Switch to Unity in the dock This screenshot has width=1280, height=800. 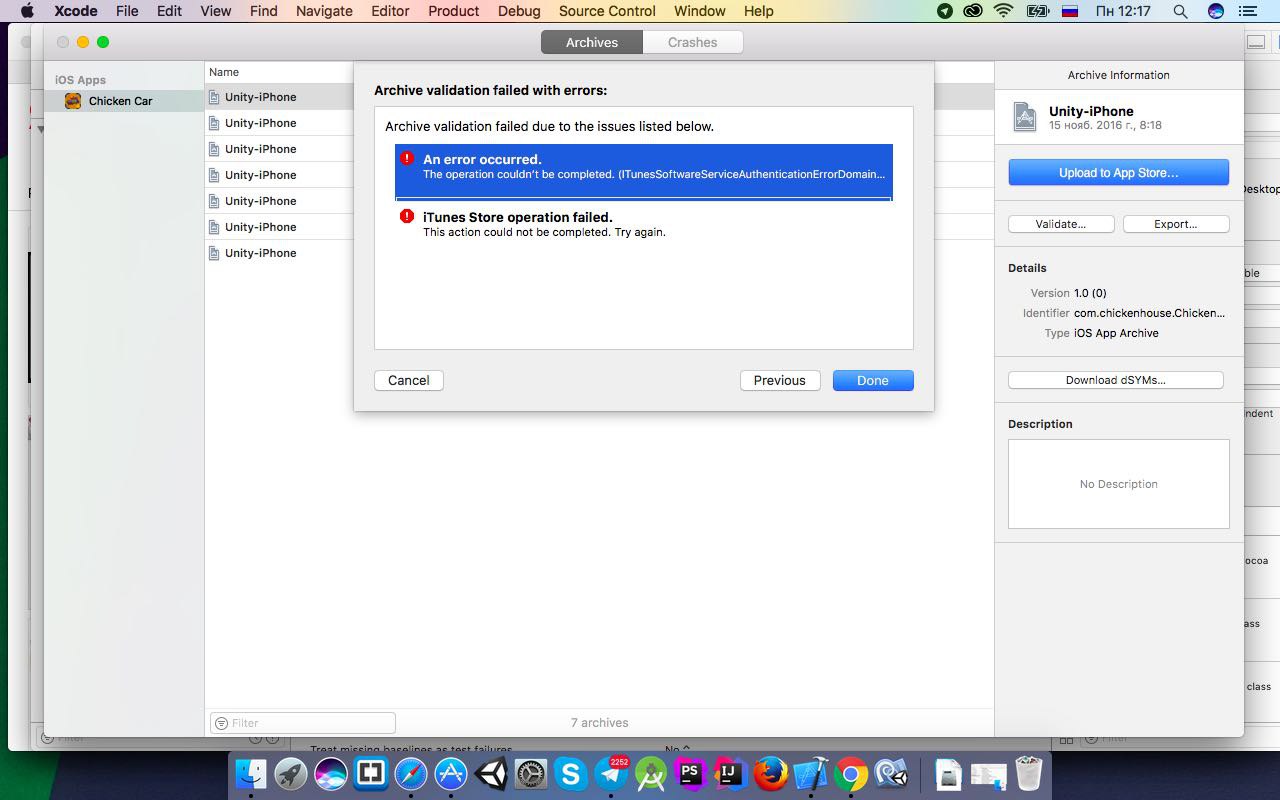(x=491, y=774)
